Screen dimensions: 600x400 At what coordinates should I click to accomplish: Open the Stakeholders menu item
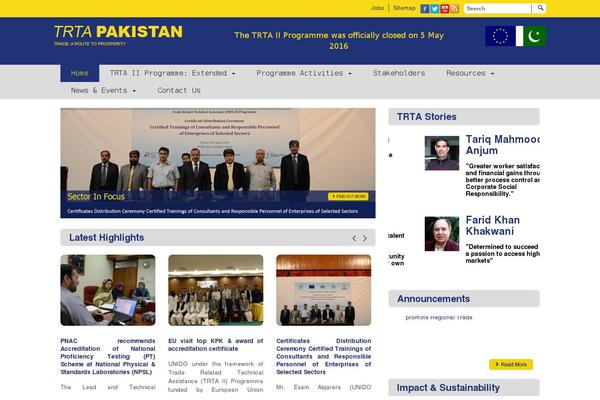(x=399, y=73)
